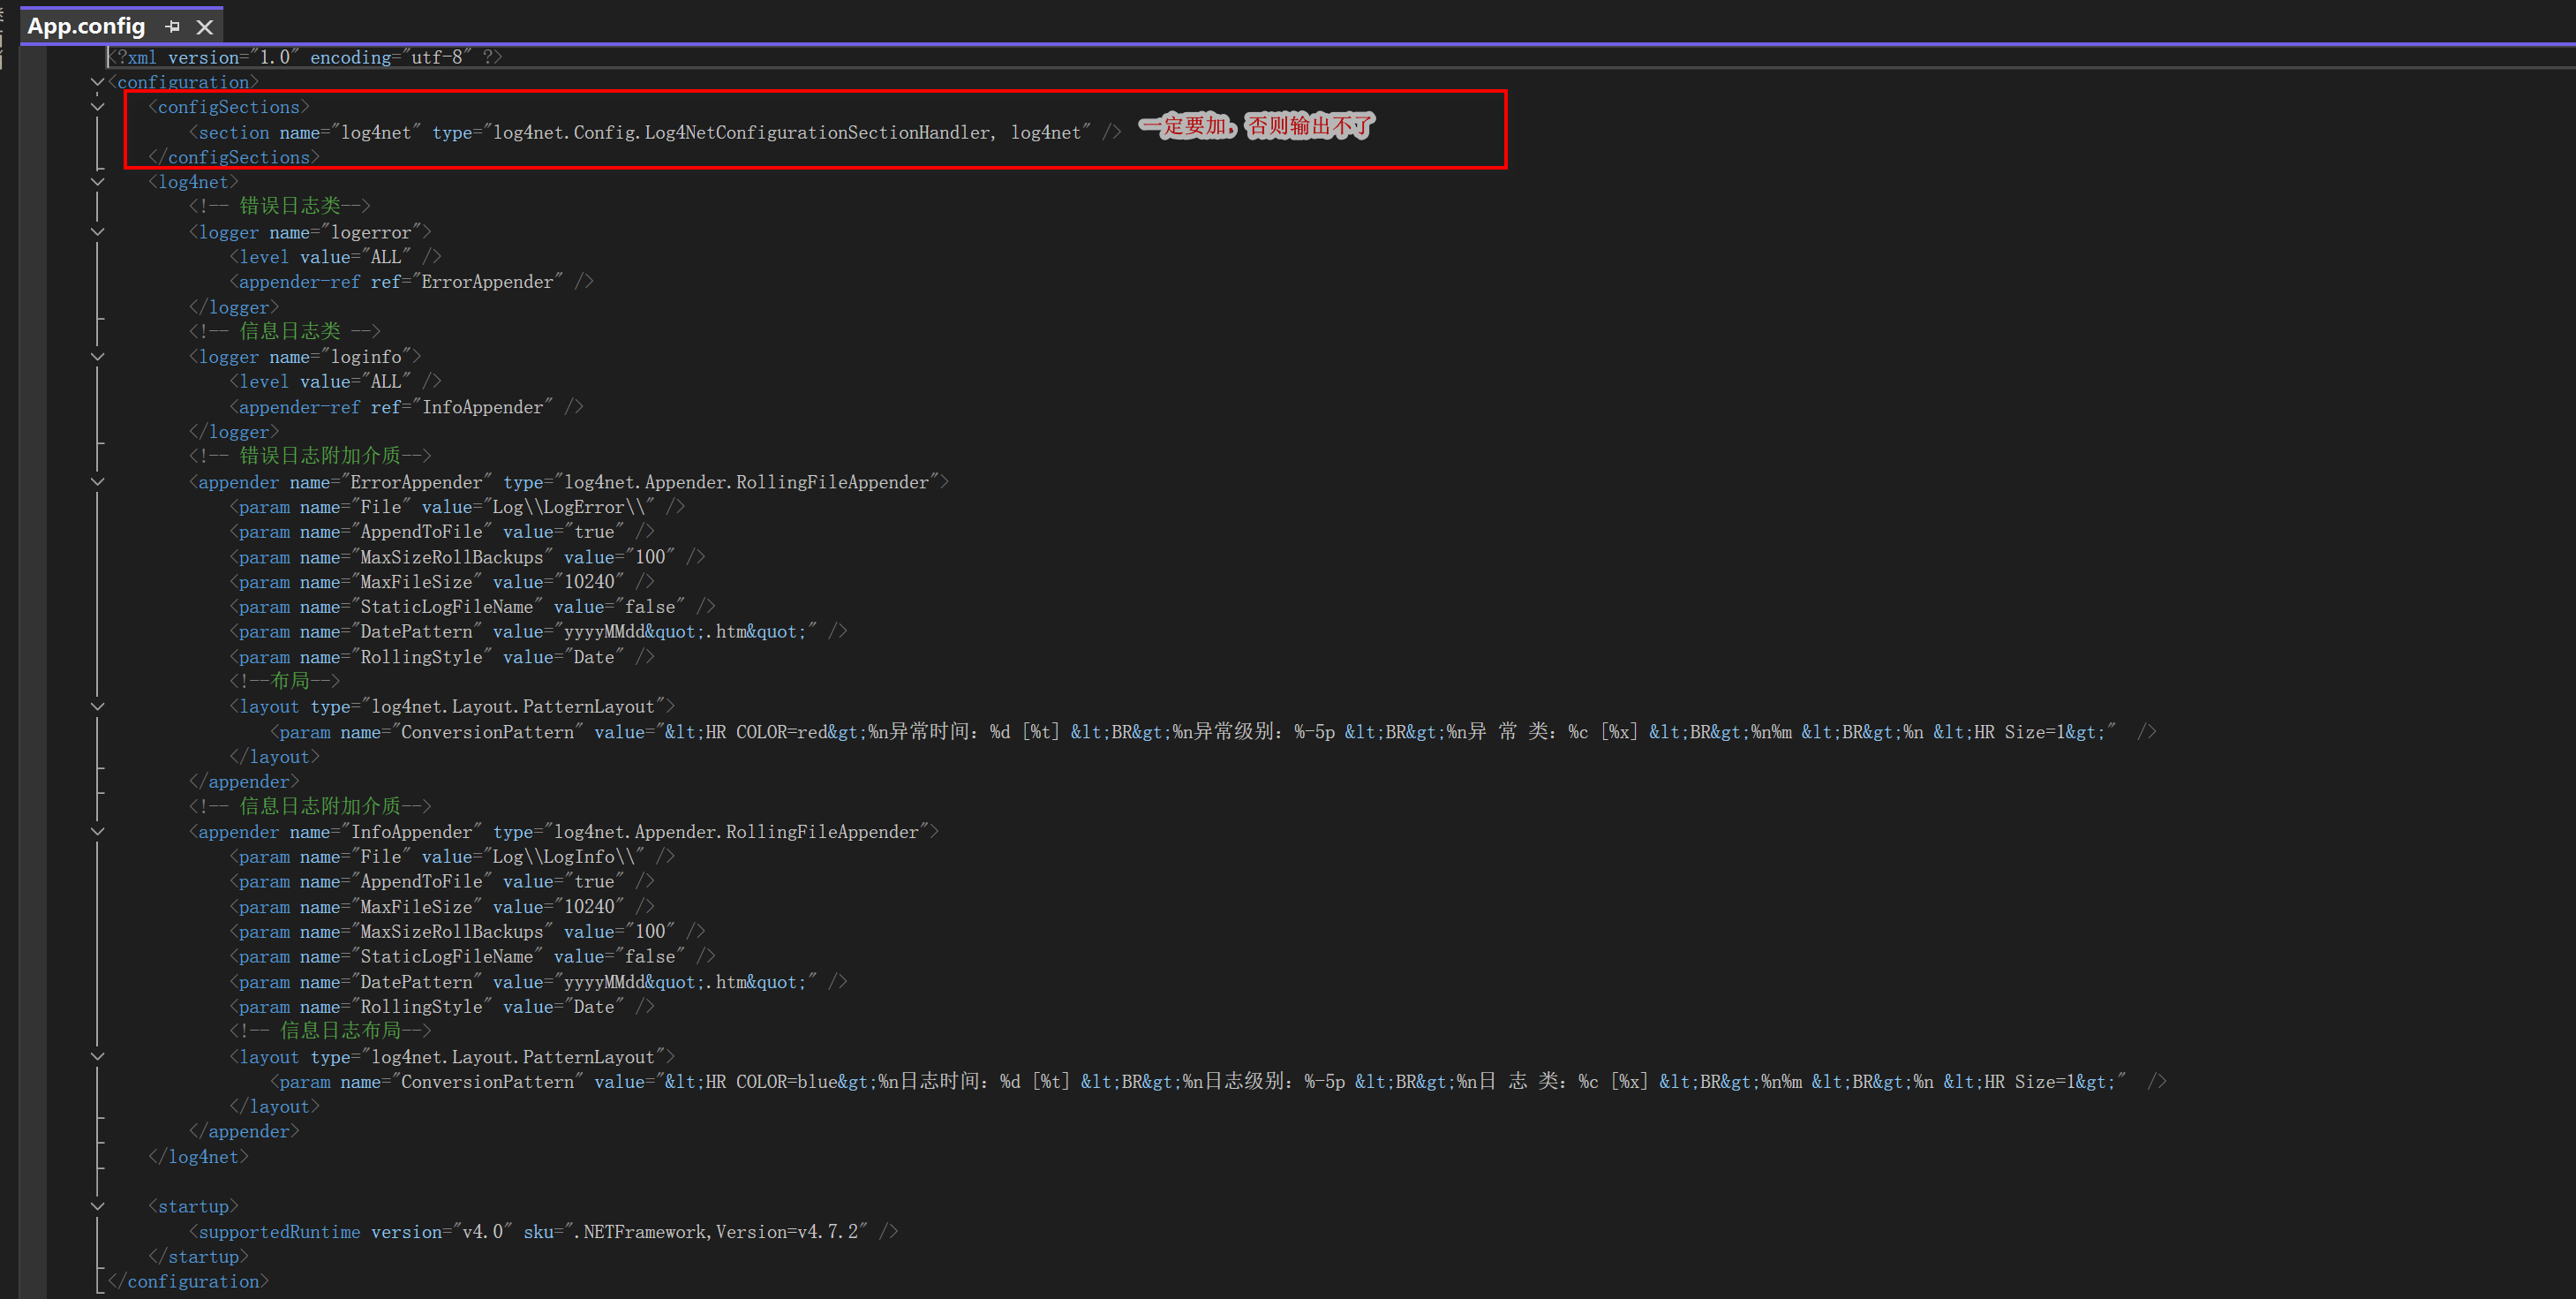Click the HR COLOR=blue ConversionPattern line

click(x=1218, y=1082)
